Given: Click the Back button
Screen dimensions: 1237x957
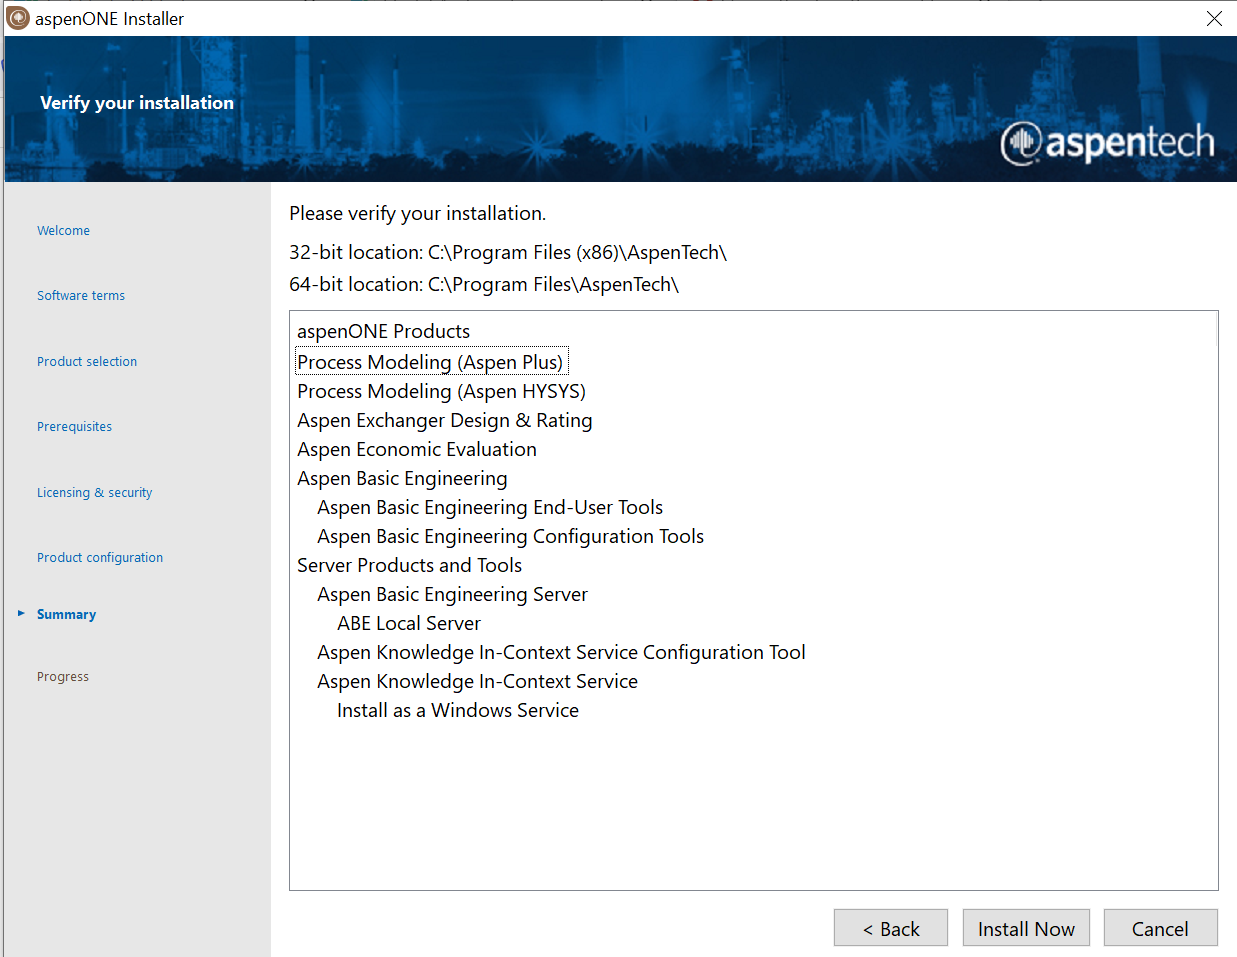Looking at the screenshot, I should 890,927.
